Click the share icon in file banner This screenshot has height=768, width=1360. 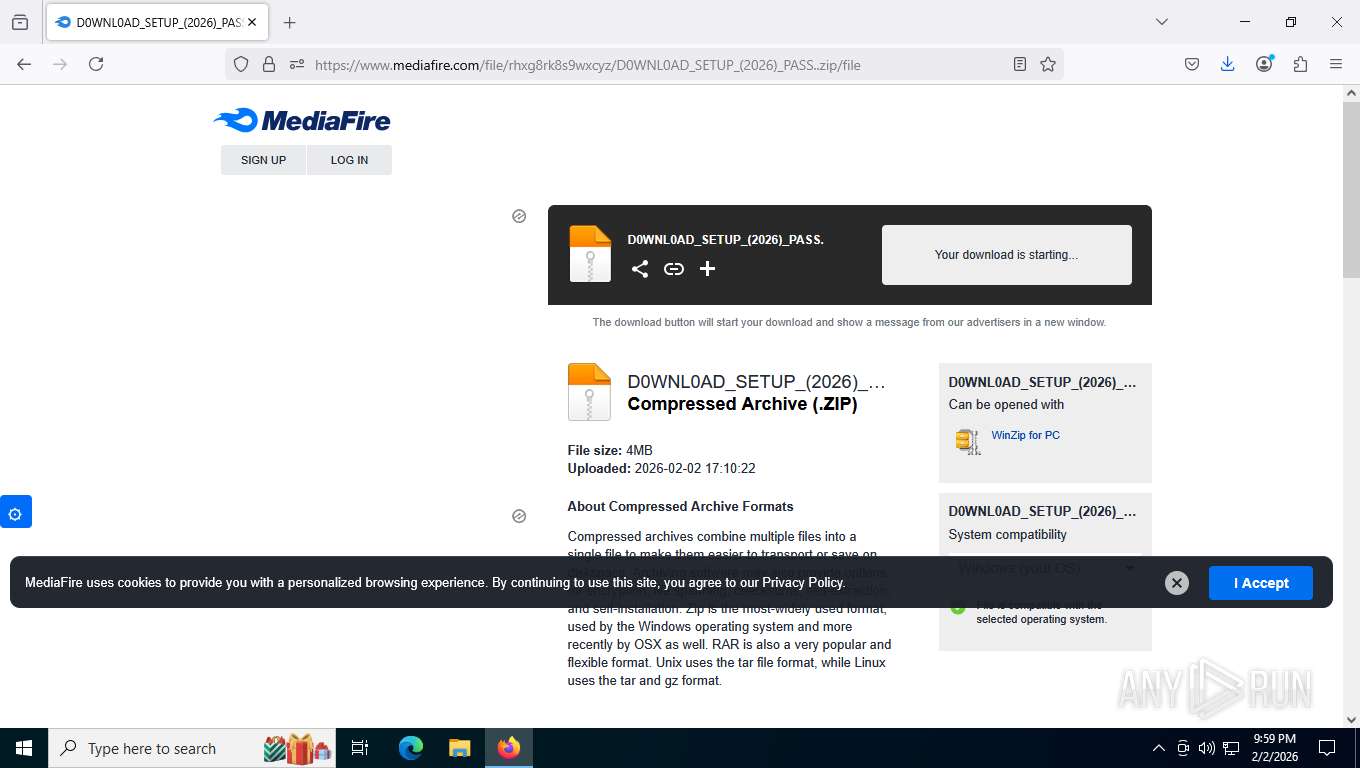point(640,269)
